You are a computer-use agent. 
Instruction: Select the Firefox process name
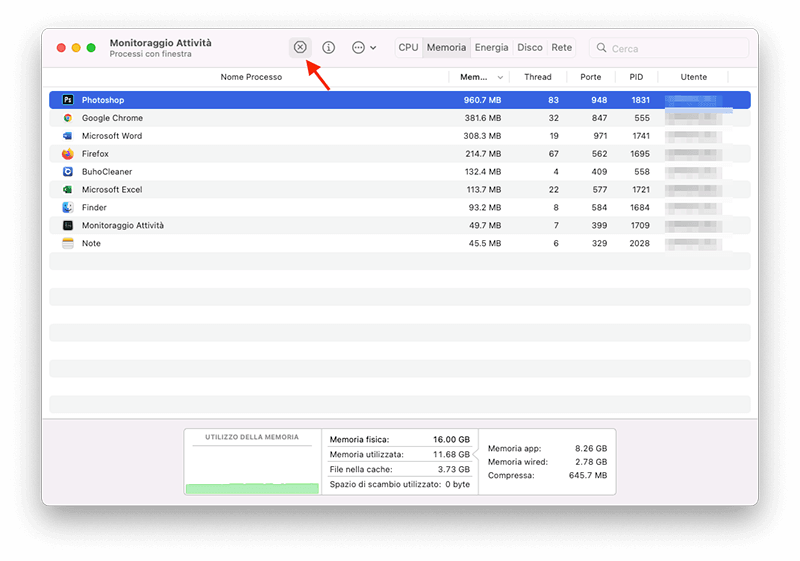95,154
